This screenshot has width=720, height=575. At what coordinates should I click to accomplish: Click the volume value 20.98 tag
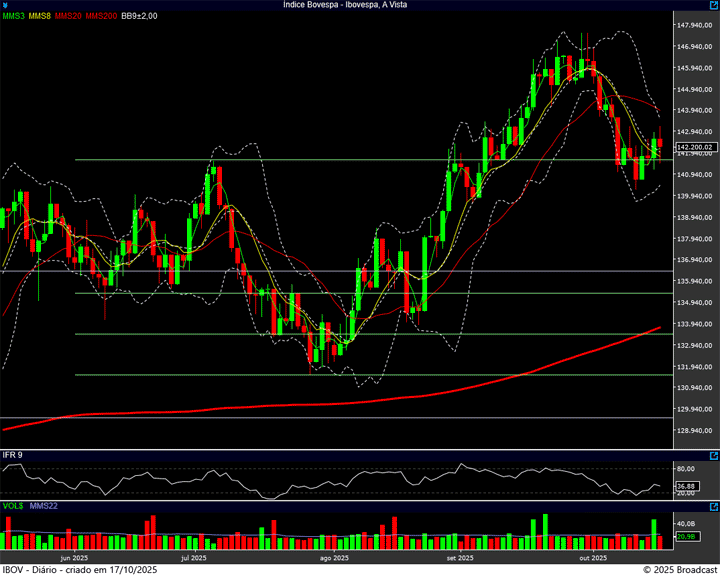685,538
